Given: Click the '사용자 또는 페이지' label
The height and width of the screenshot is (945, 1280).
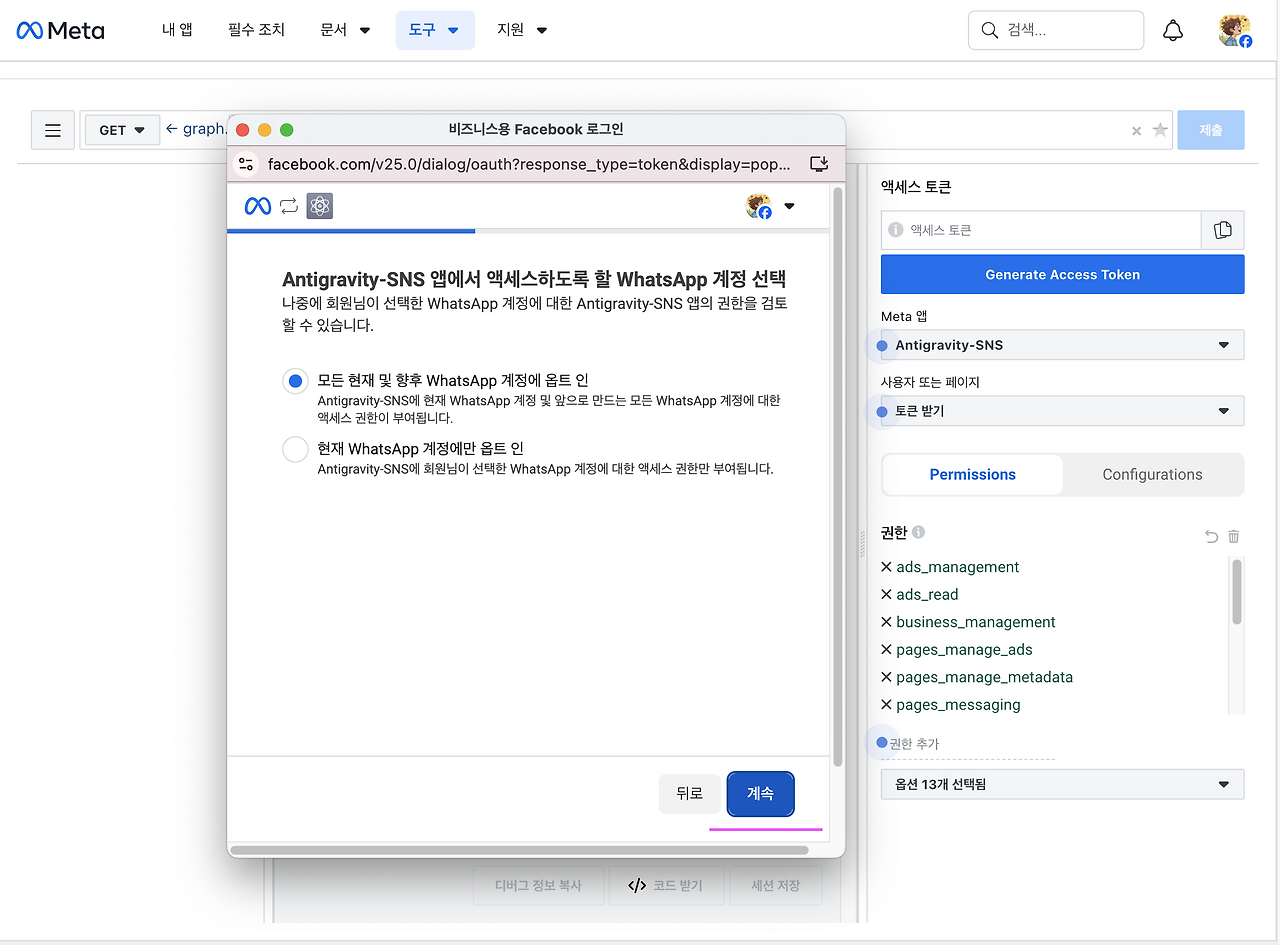Looking at the screenshot, I should tap(930, 382).
